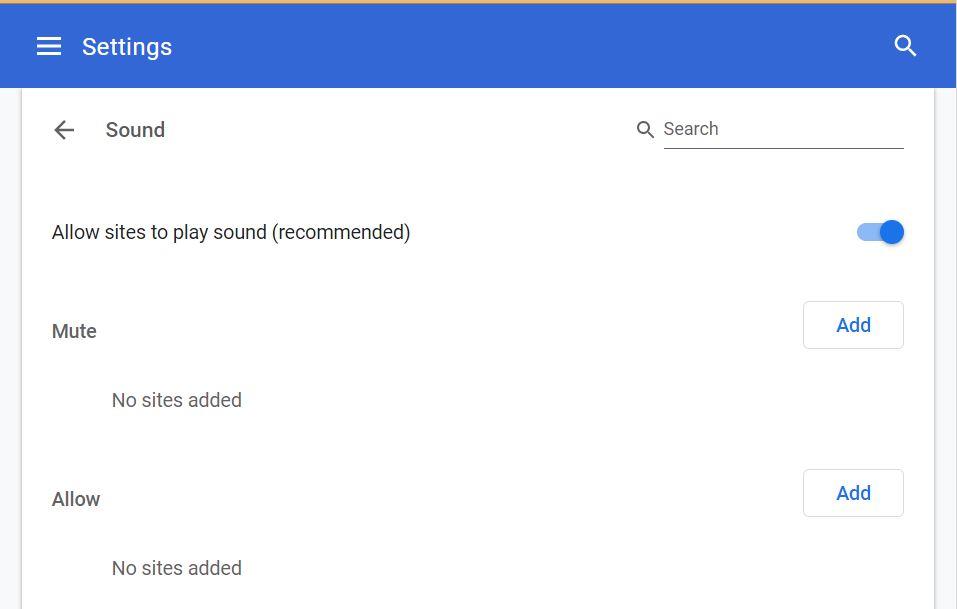Image resolution: width=957 pixels, height=609 pixels.
Task: Click the gray margin right of the settings card
Action: pos(946,348)
